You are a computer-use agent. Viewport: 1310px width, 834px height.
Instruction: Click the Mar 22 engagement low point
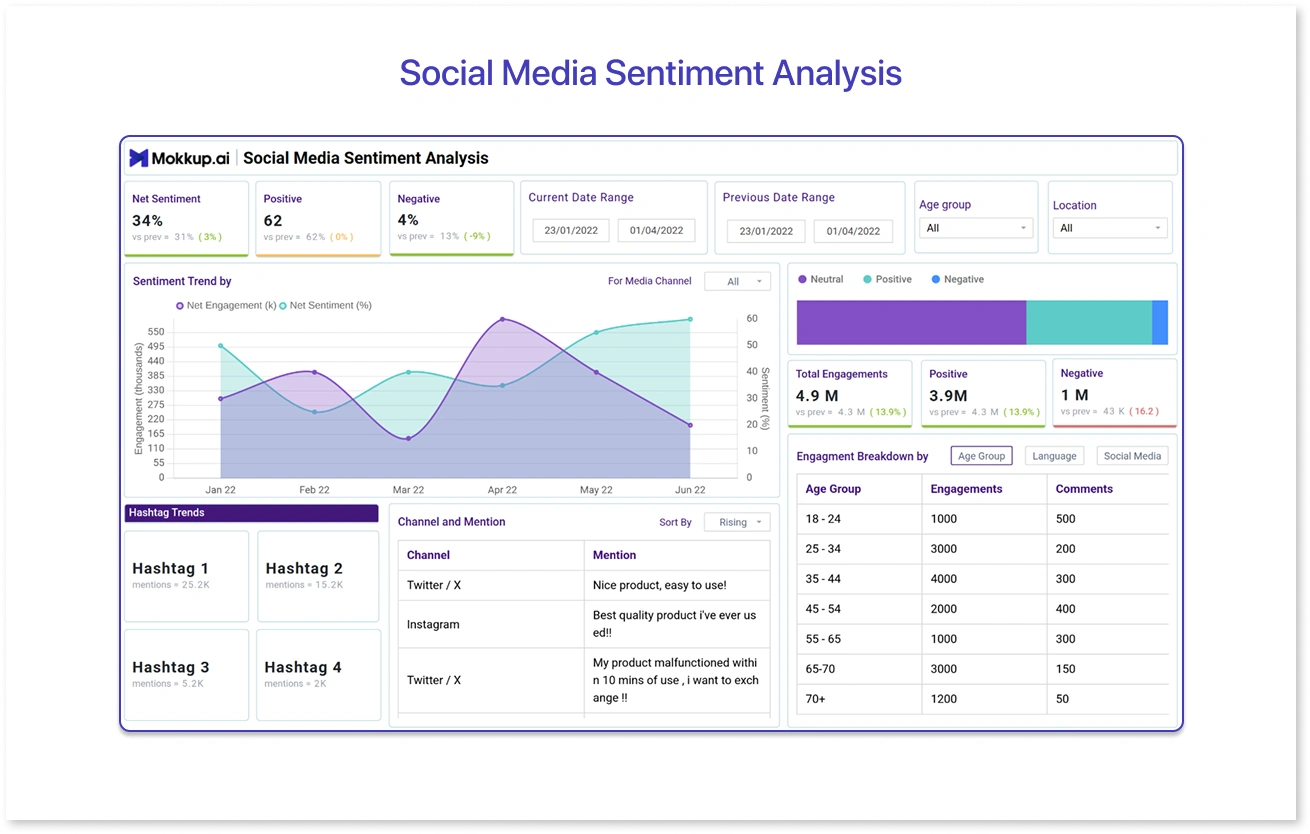(408, 438)
